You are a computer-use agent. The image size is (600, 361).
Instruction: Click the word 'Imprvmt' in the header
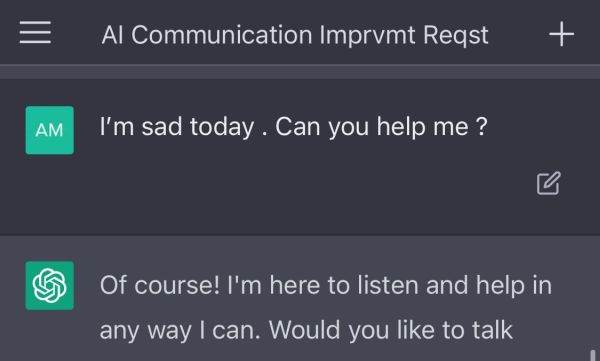367,35
